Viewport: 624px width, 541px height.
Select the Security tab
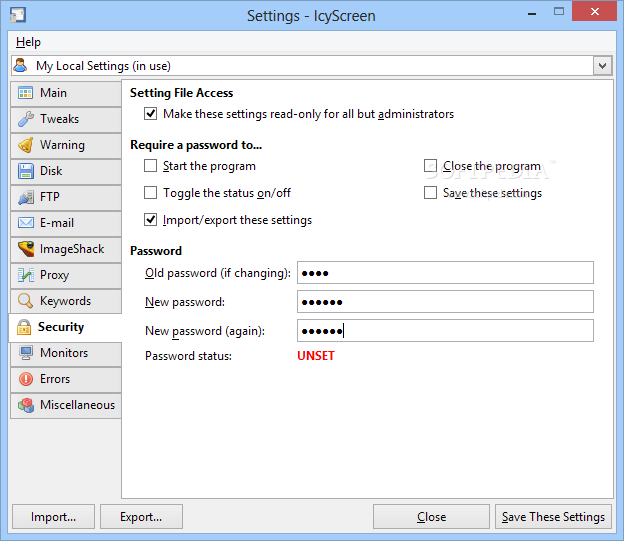[x=65, y=327]
